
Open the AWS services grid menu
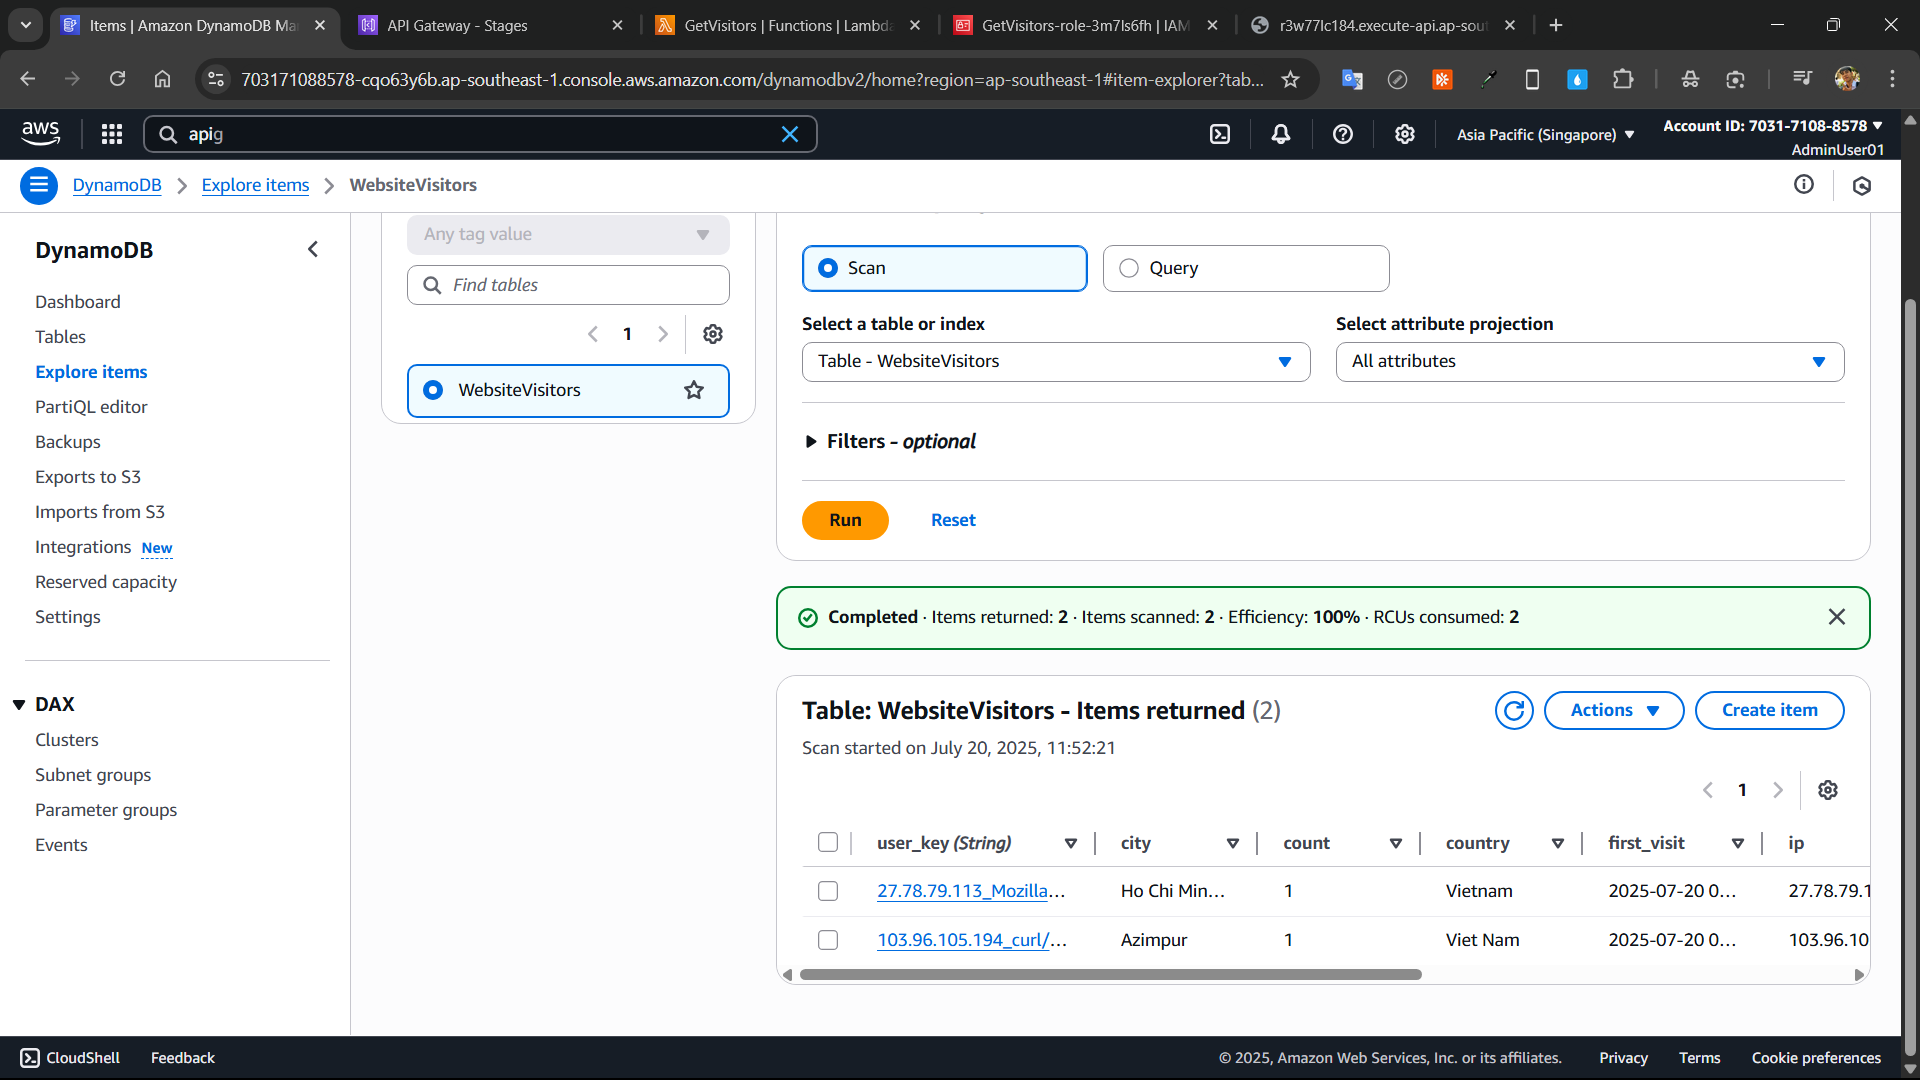tap(112, 134)
